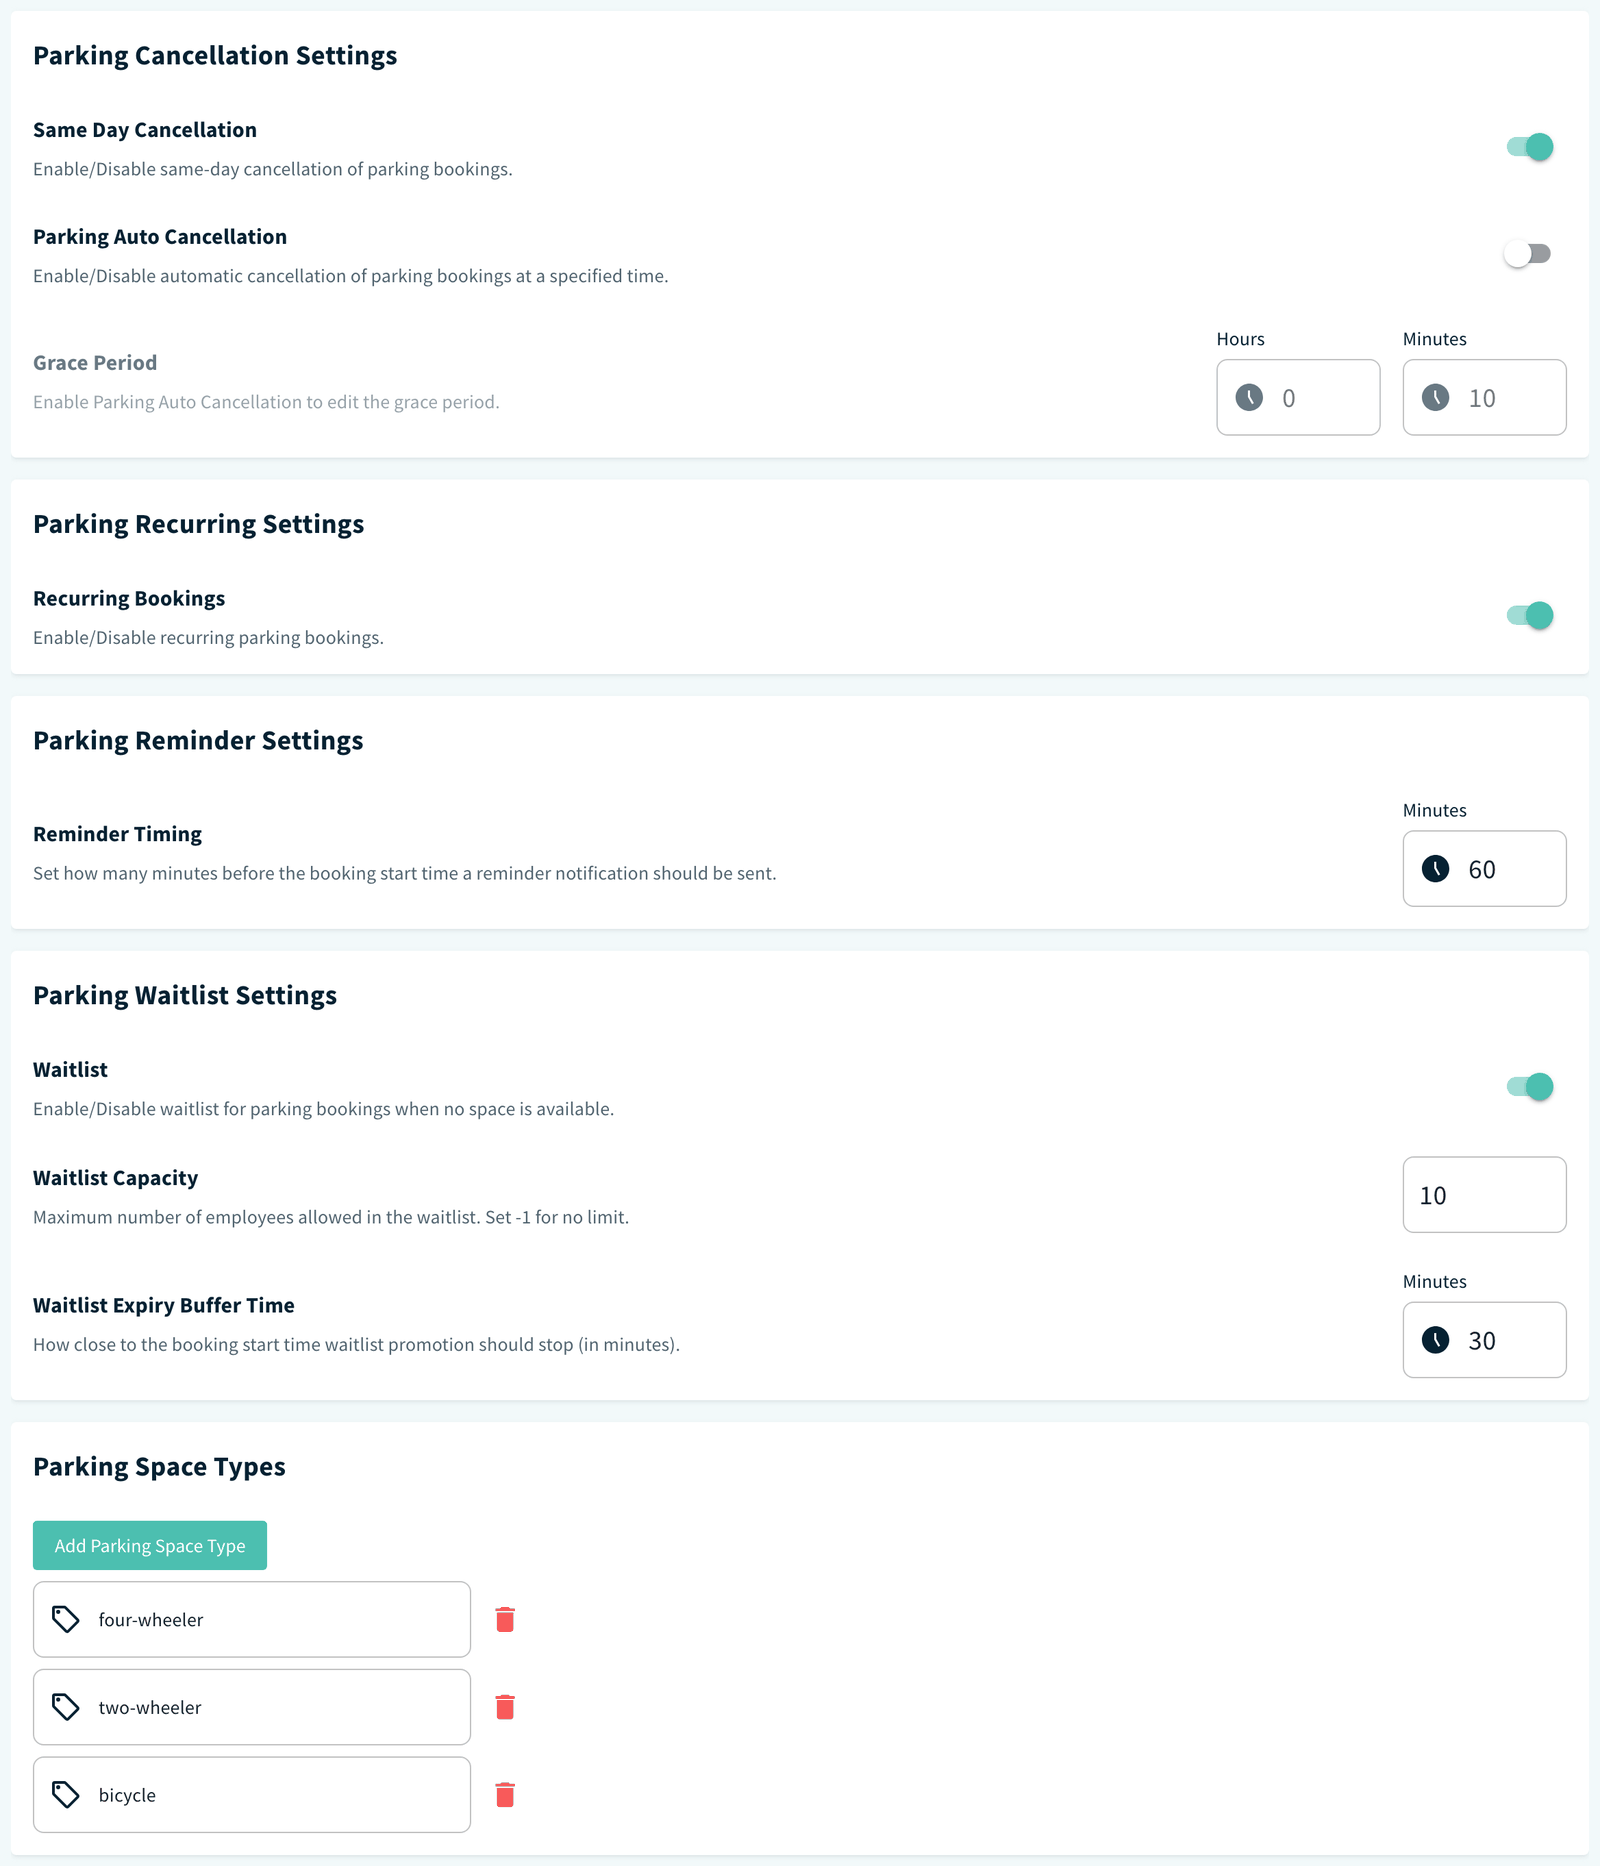Viewport: 1600px width, 1866px height.
Task: Disable the Waitlist switch
Action: coord(1530,1086)
